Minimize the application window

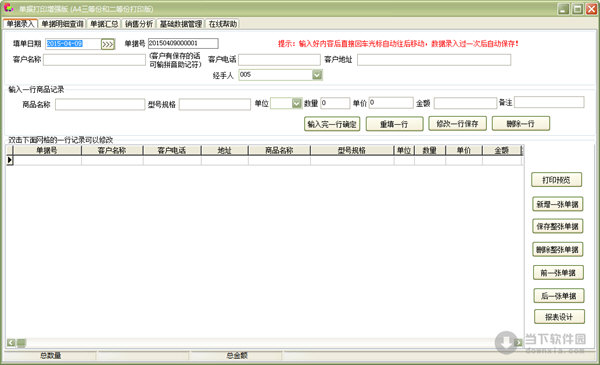click(x=563, y=9)
